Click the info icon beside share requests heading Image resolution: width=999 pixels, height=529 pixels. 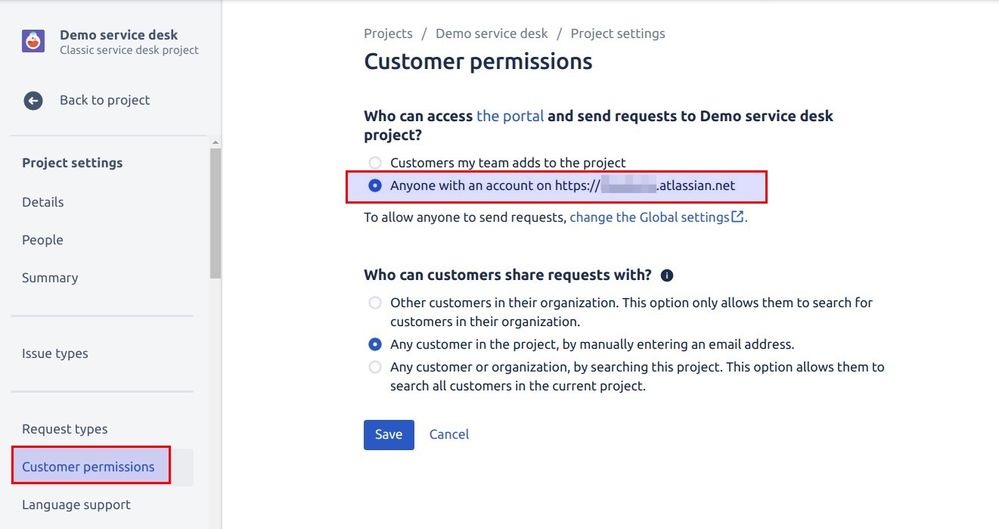[x=666, y=275]
